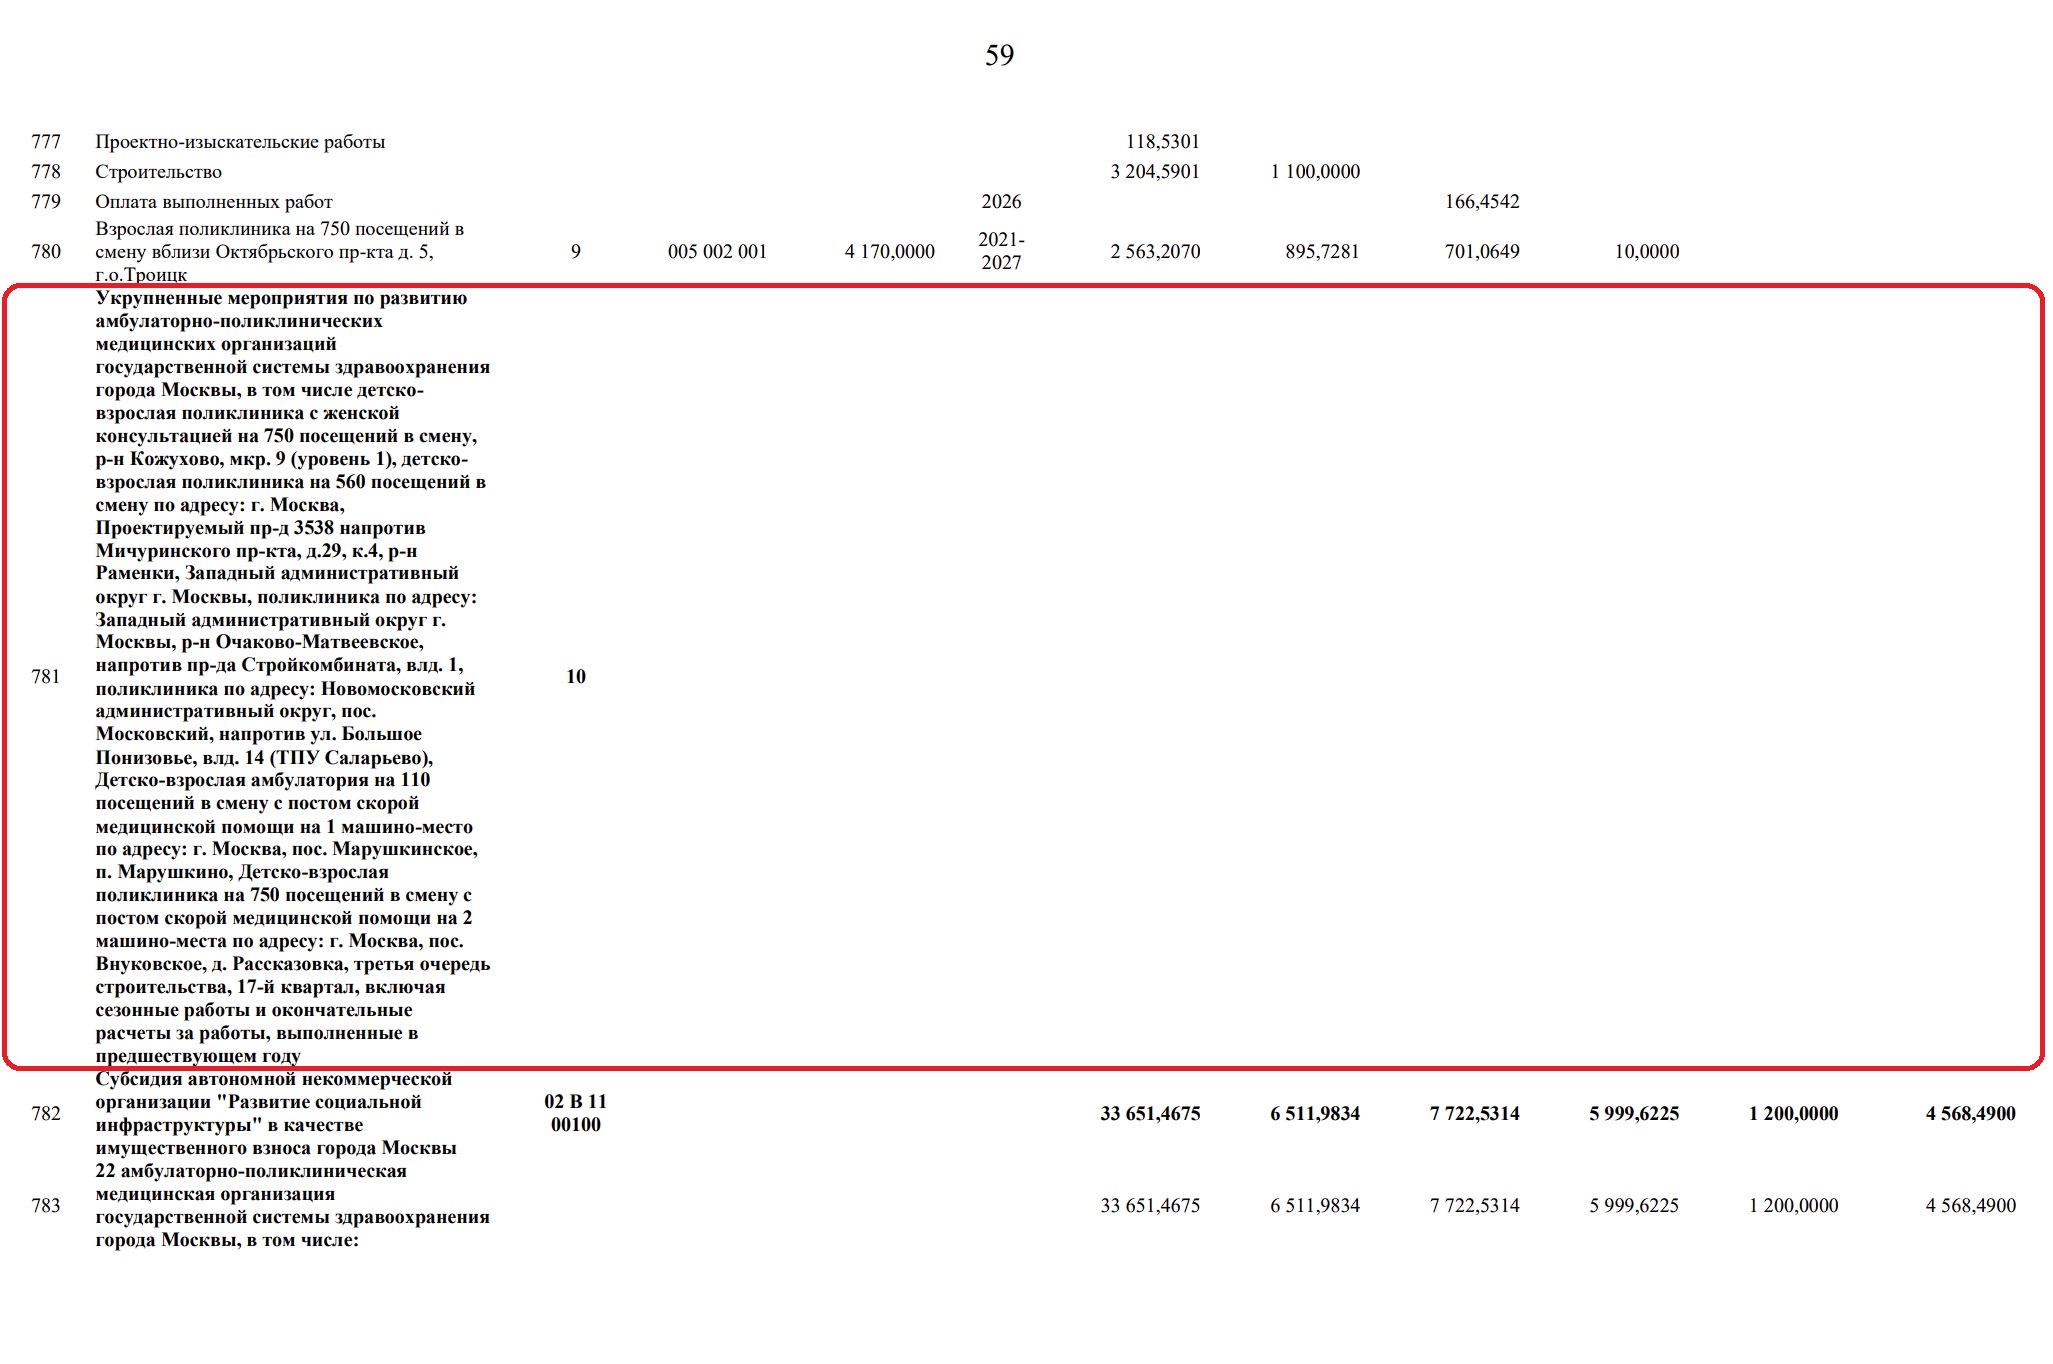This screenshot has width=2053, height=1364.
Task: Click the value 4 170,0000
Action: 889,252
